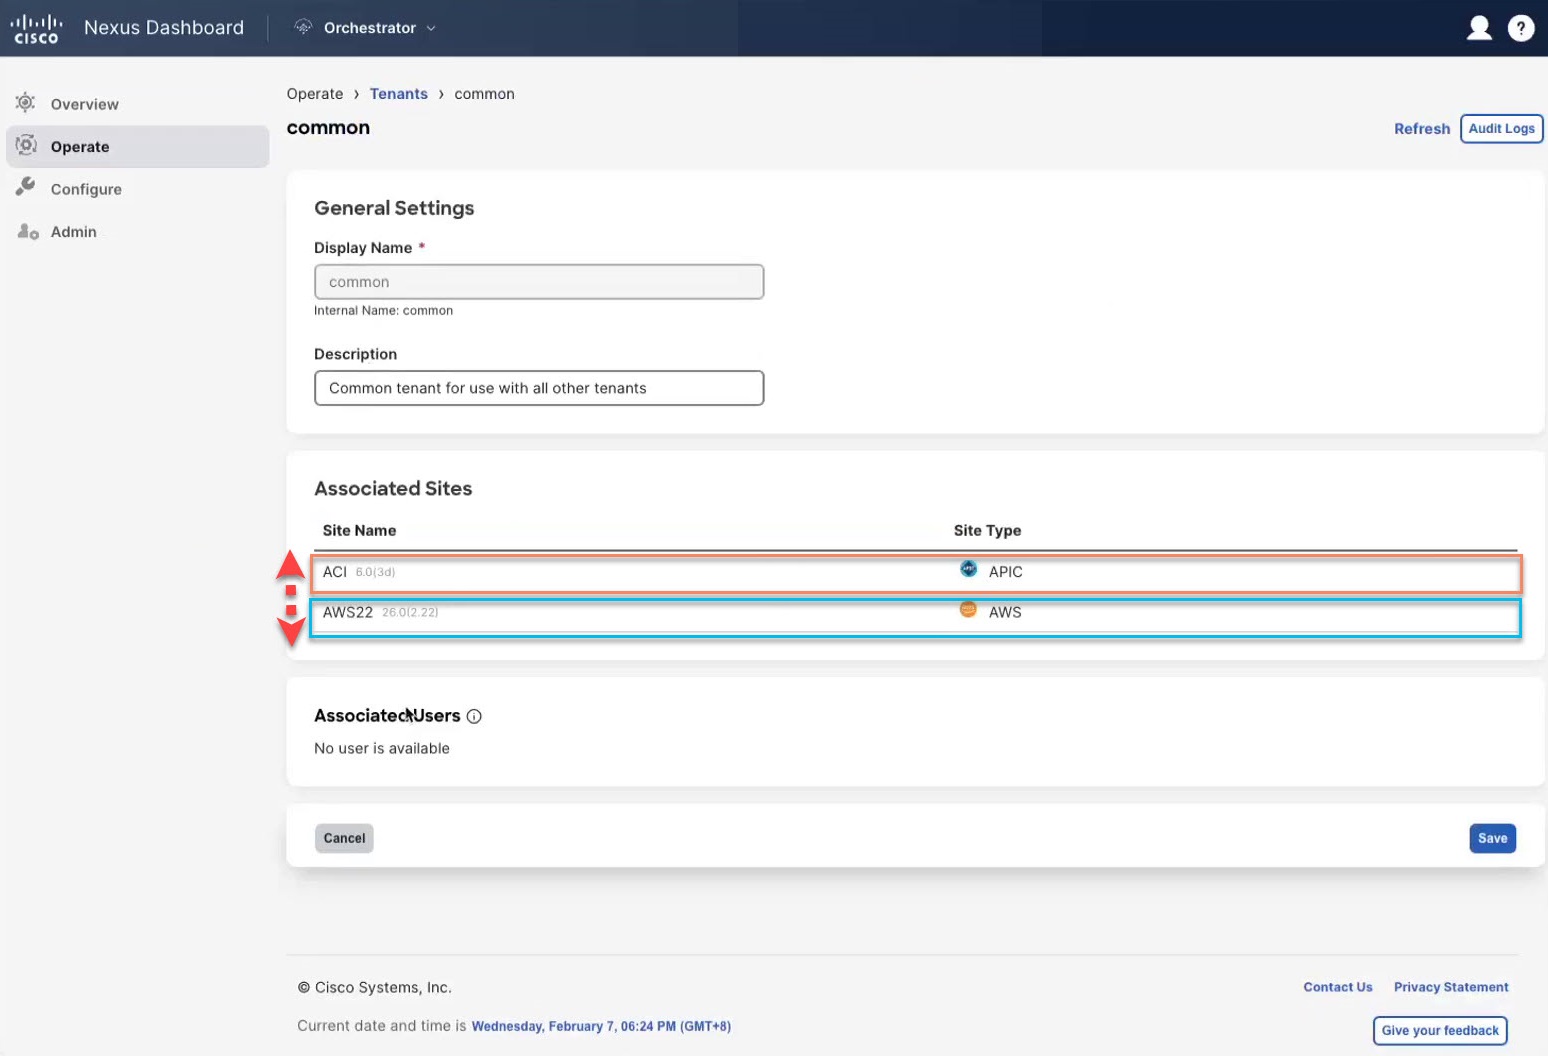Screen dimensions: 1548x1056
Task: Click the Description input field
Action: (x=539, y=388)
